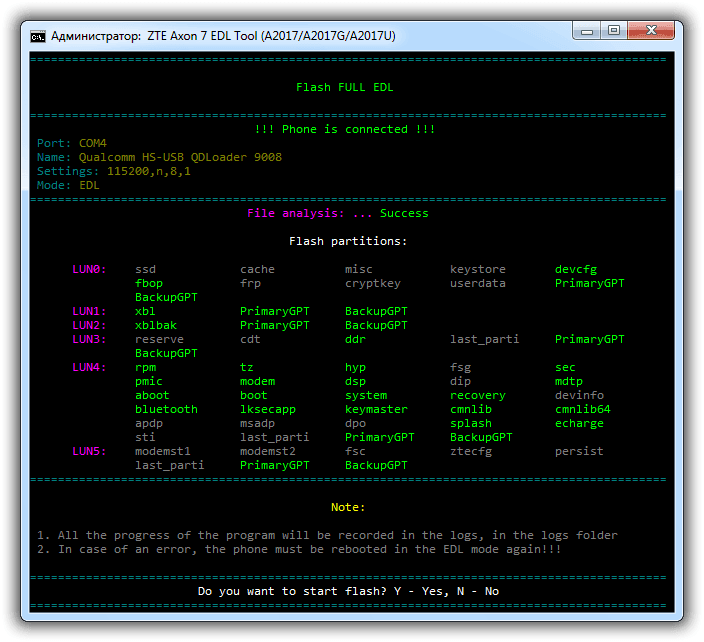Click the 'mdtp' partition name
This screenshot has width=704, height=642.
click(x=568, y=382)
